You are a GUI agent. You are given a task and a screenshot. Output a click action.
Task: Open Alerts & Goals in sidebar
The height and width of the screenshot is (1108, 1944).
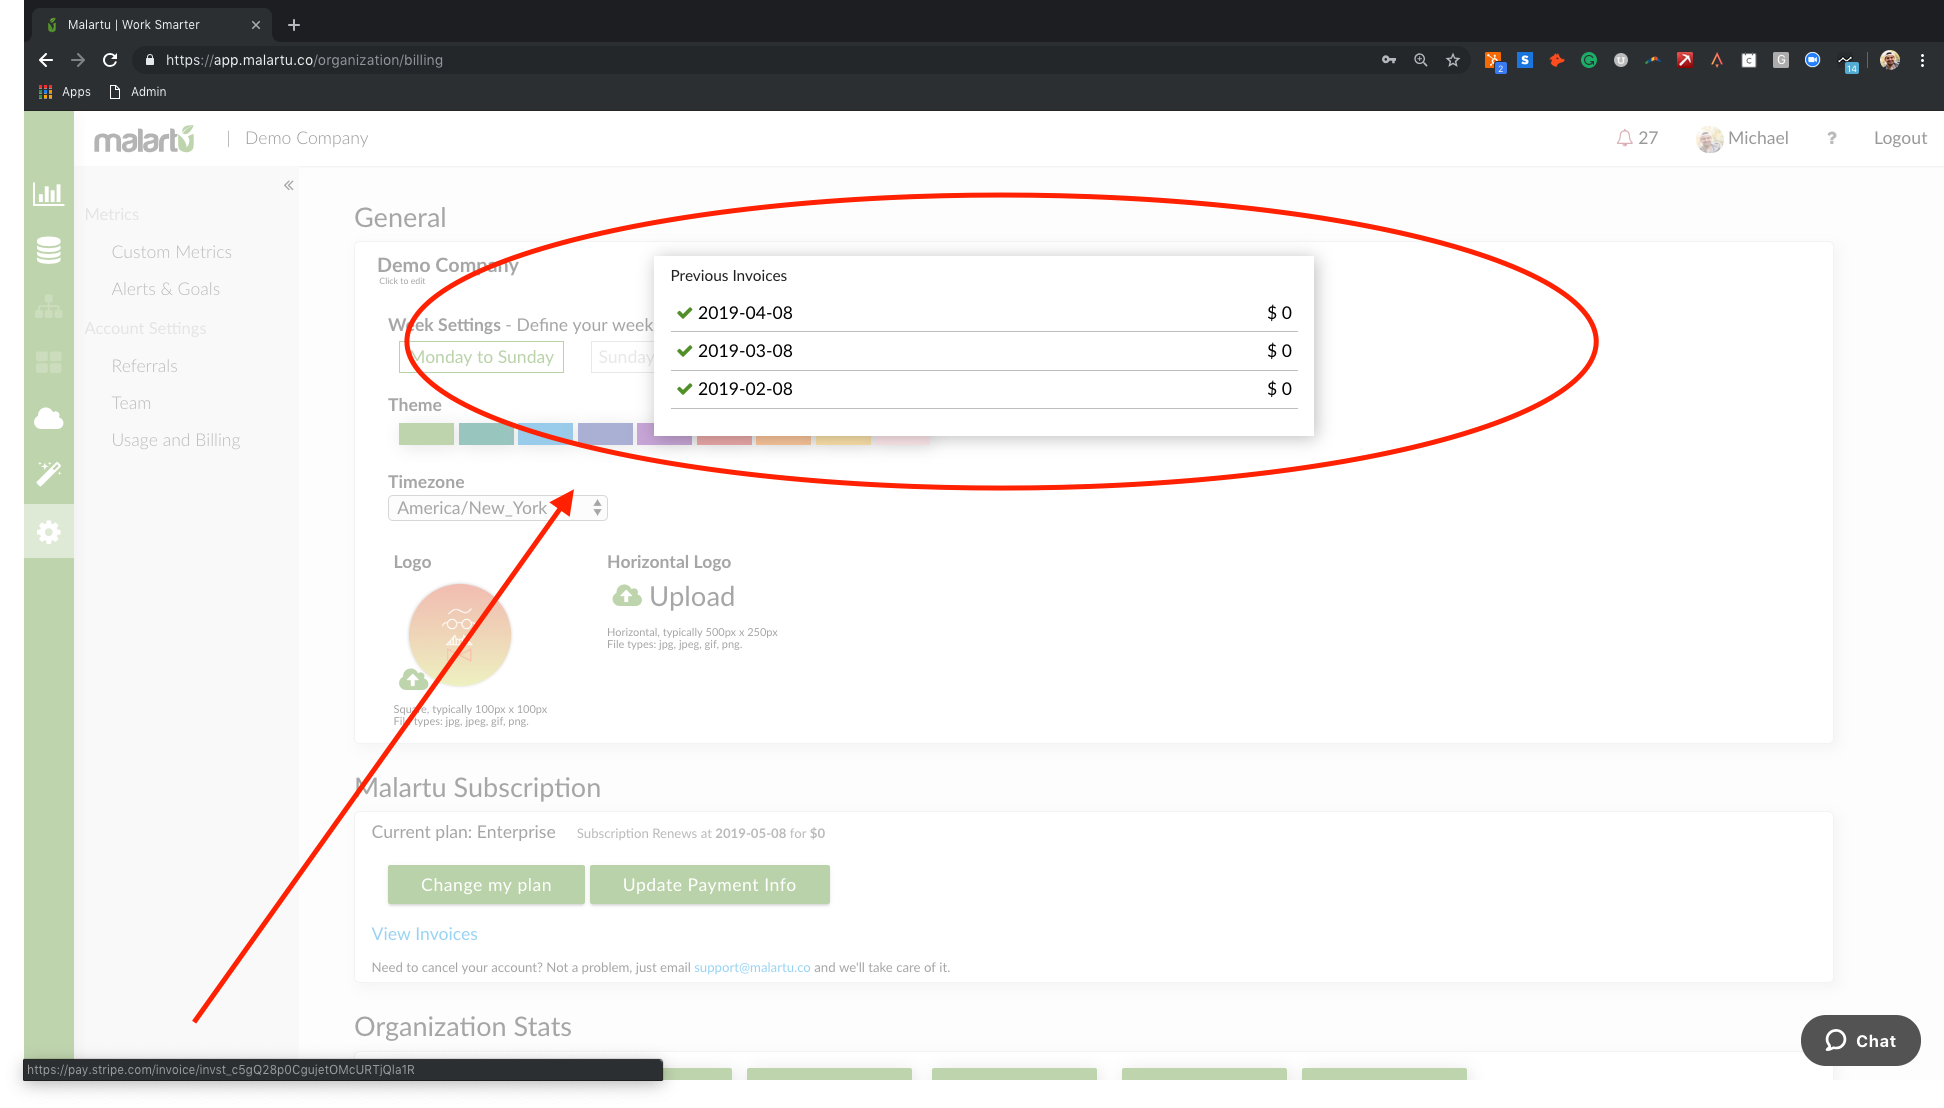(165, 289)
